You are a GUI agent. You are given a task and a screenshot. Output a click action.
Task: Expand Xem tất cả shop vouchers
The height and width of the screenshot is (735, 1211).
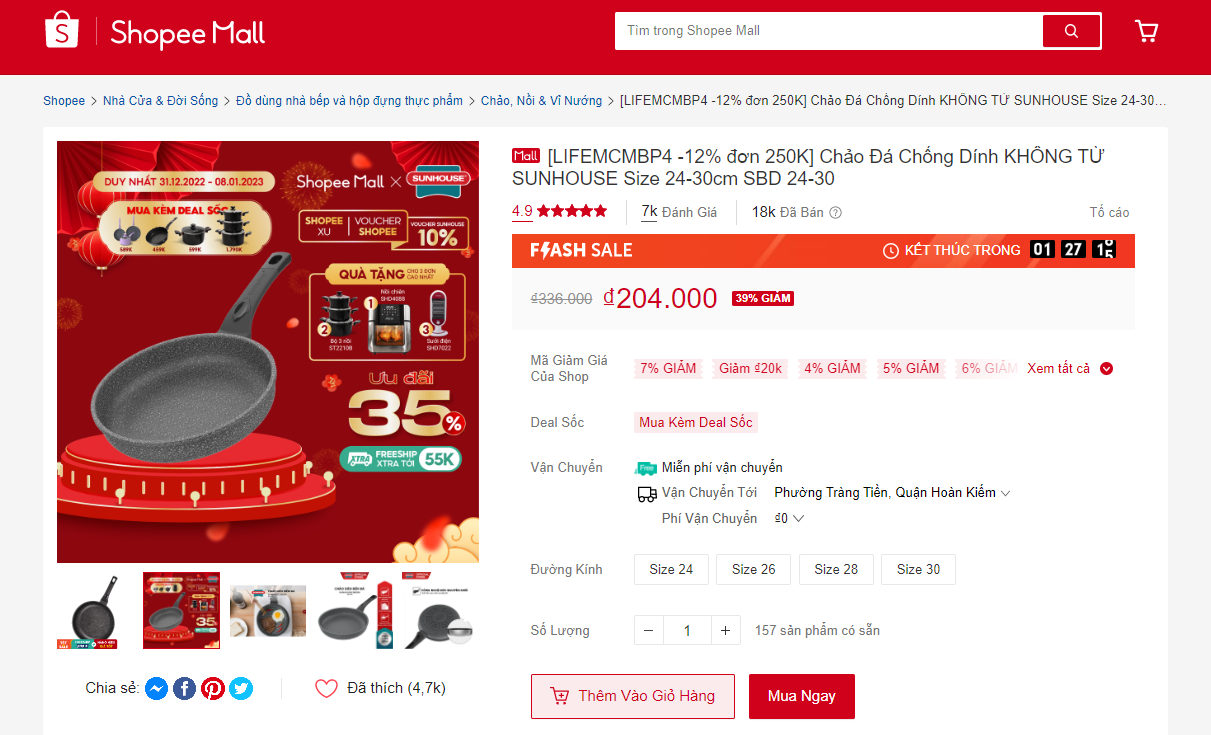[1070, 368]
